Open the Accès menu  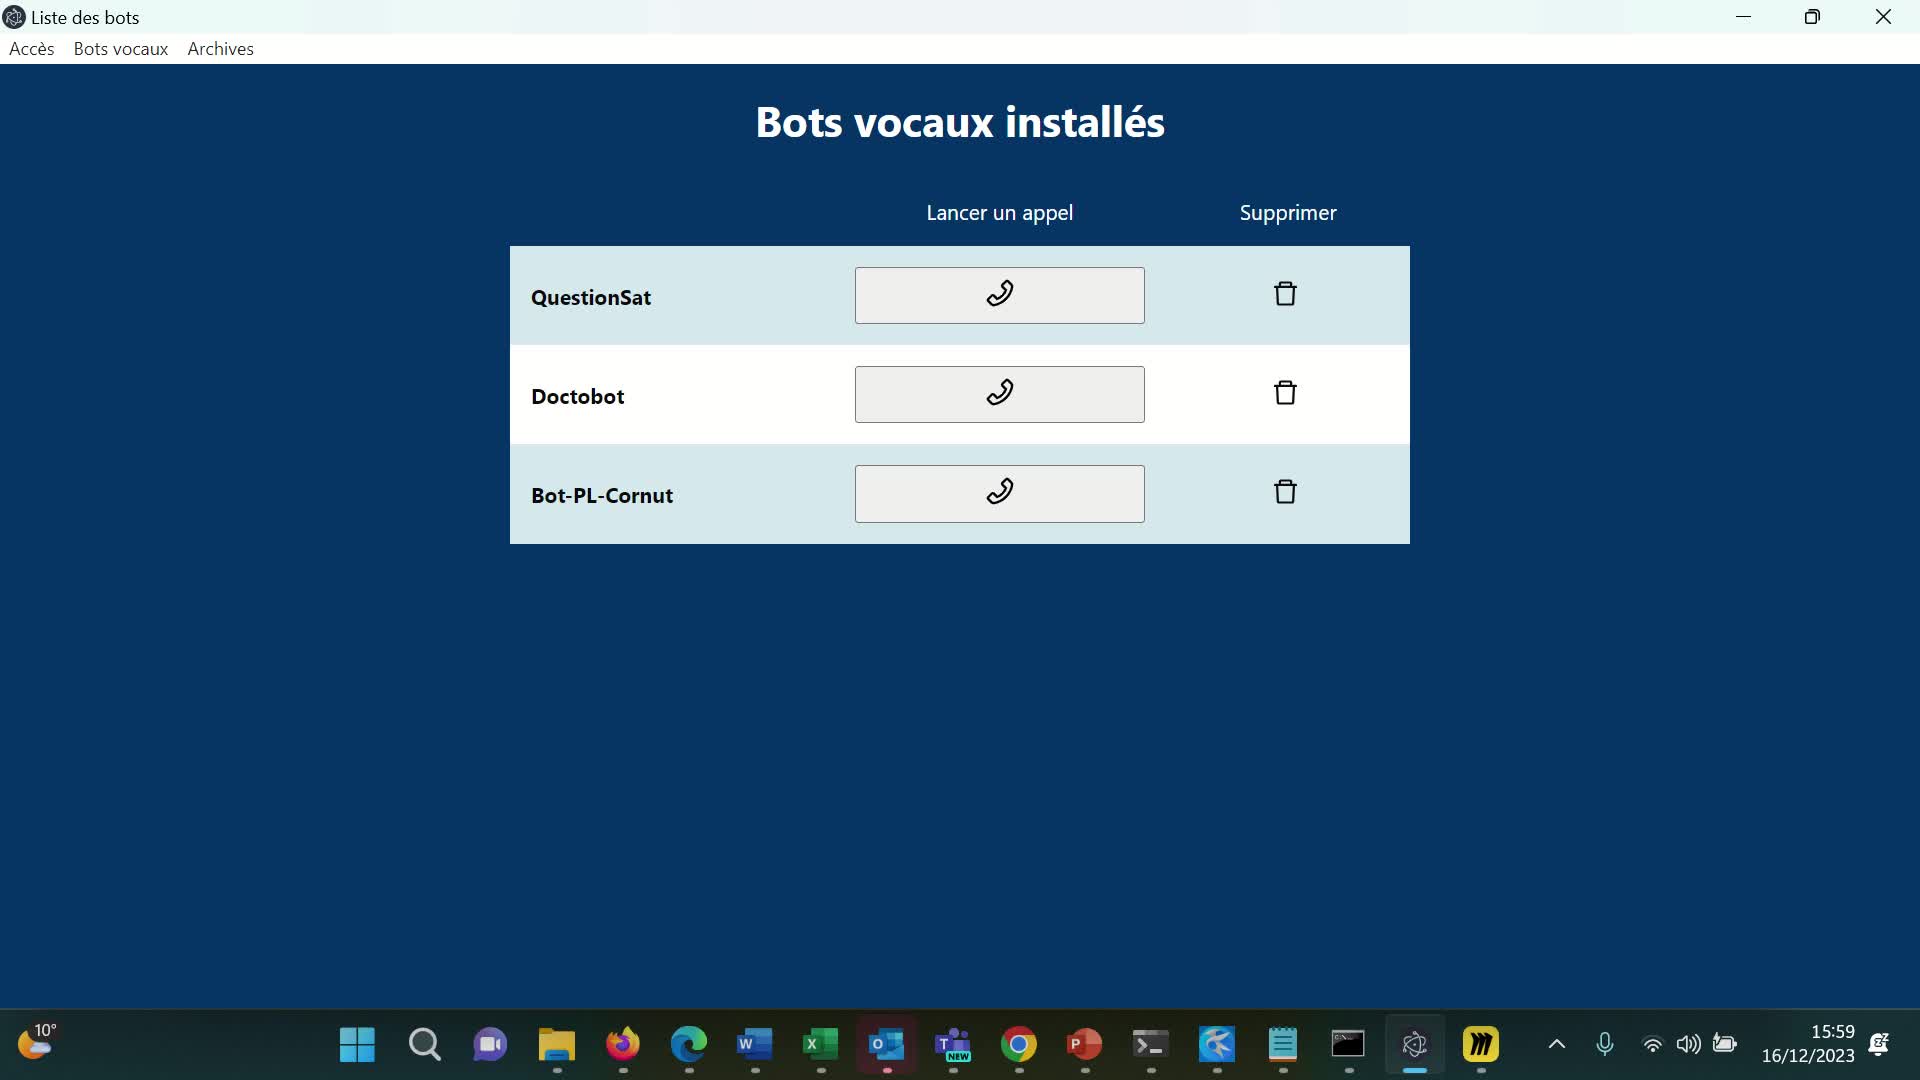[32, 49]
